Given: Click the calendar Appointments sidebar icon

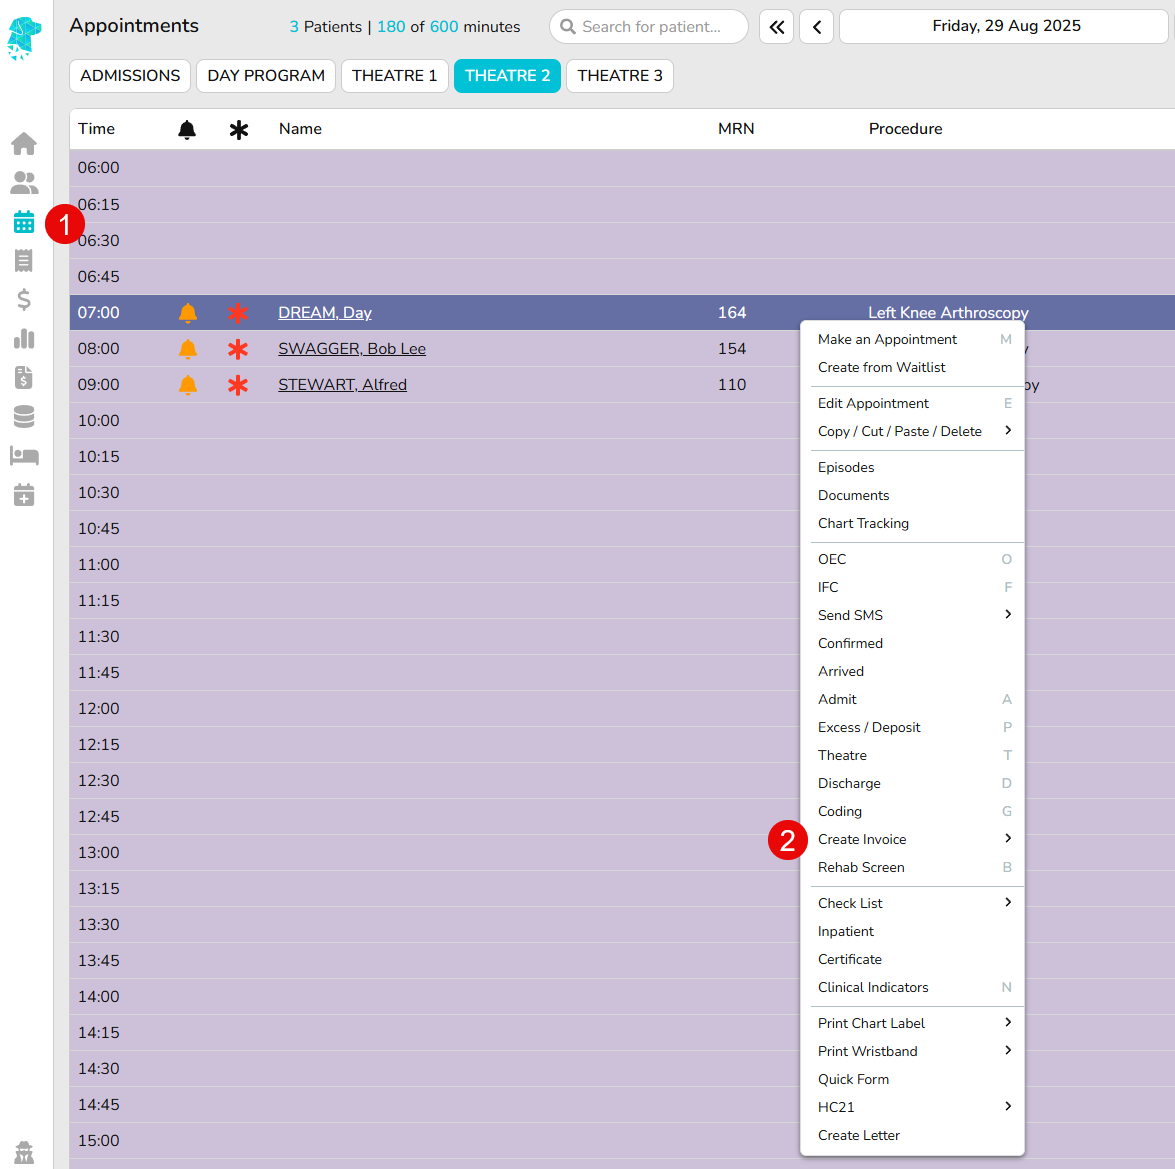Looking at the screenshot, I should (24, 222).
